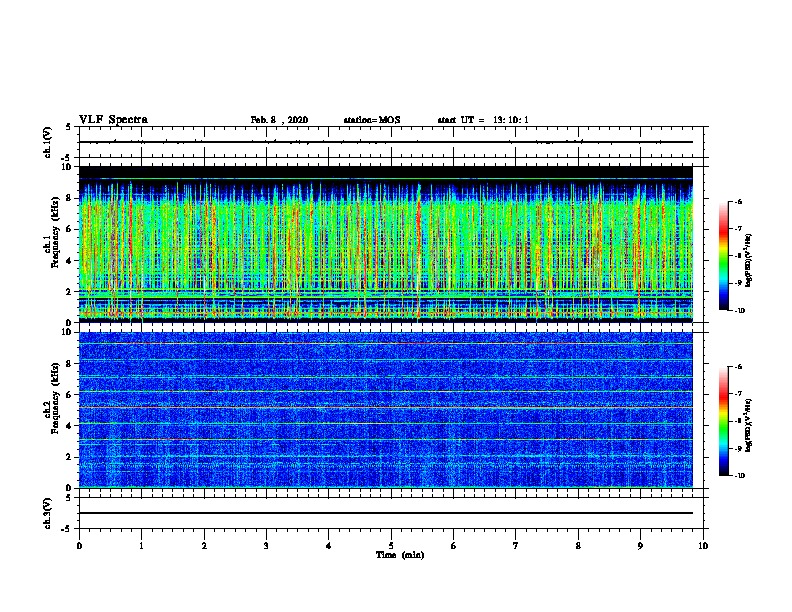Image resolution: width=792 pixels, height=612 pixels.
Task: Click the "start UT = 13:10: 1" text
Action: pos(483,120)
